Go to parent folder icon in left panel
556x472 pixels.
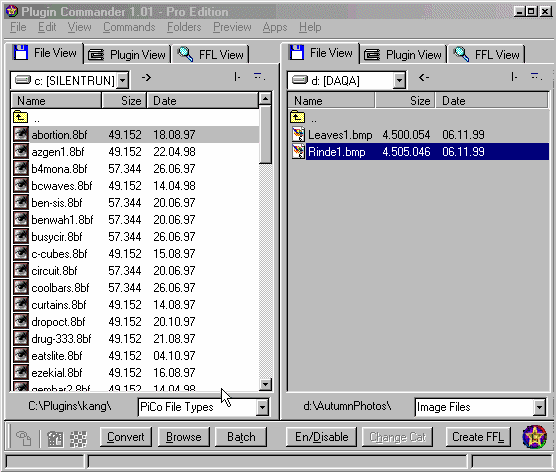point(20,117)
